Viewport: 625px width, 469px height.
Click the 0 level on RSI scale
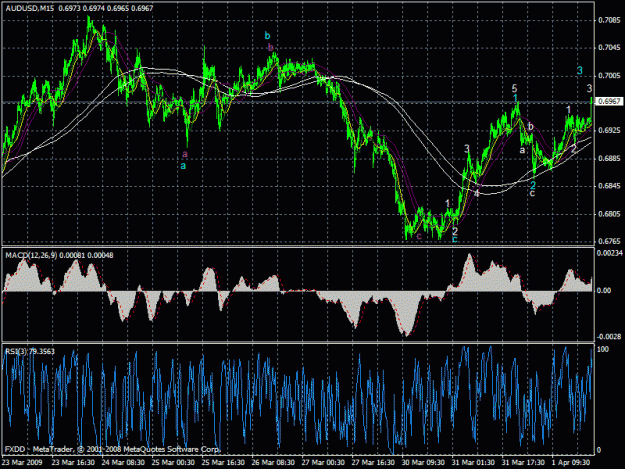click(599, 450)
